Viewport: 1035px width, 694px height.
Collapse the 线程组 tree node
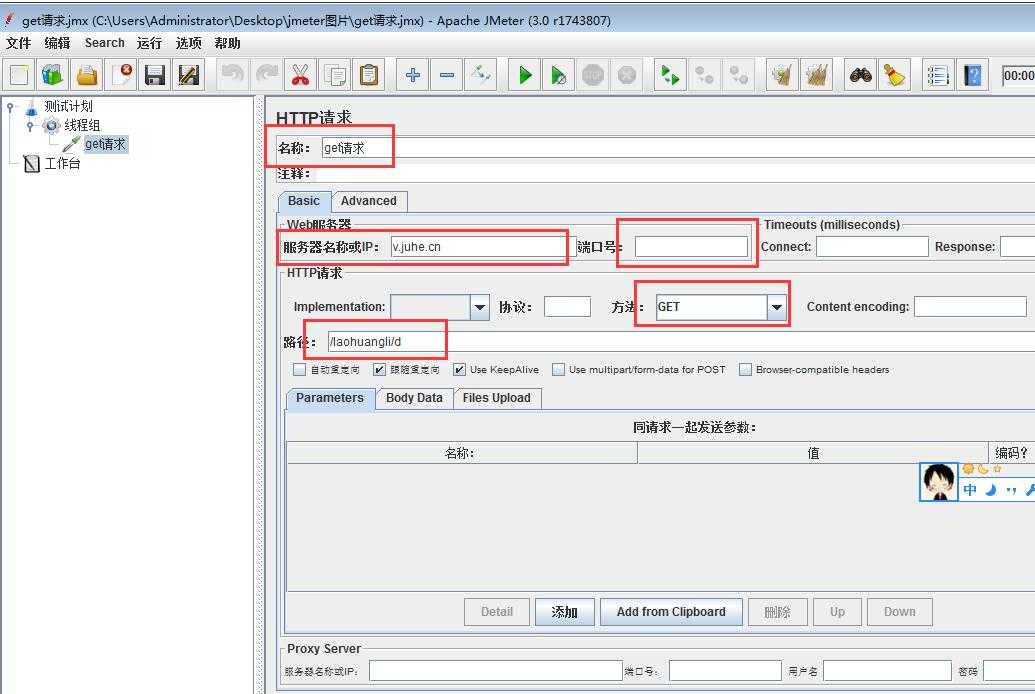[30, 125]
